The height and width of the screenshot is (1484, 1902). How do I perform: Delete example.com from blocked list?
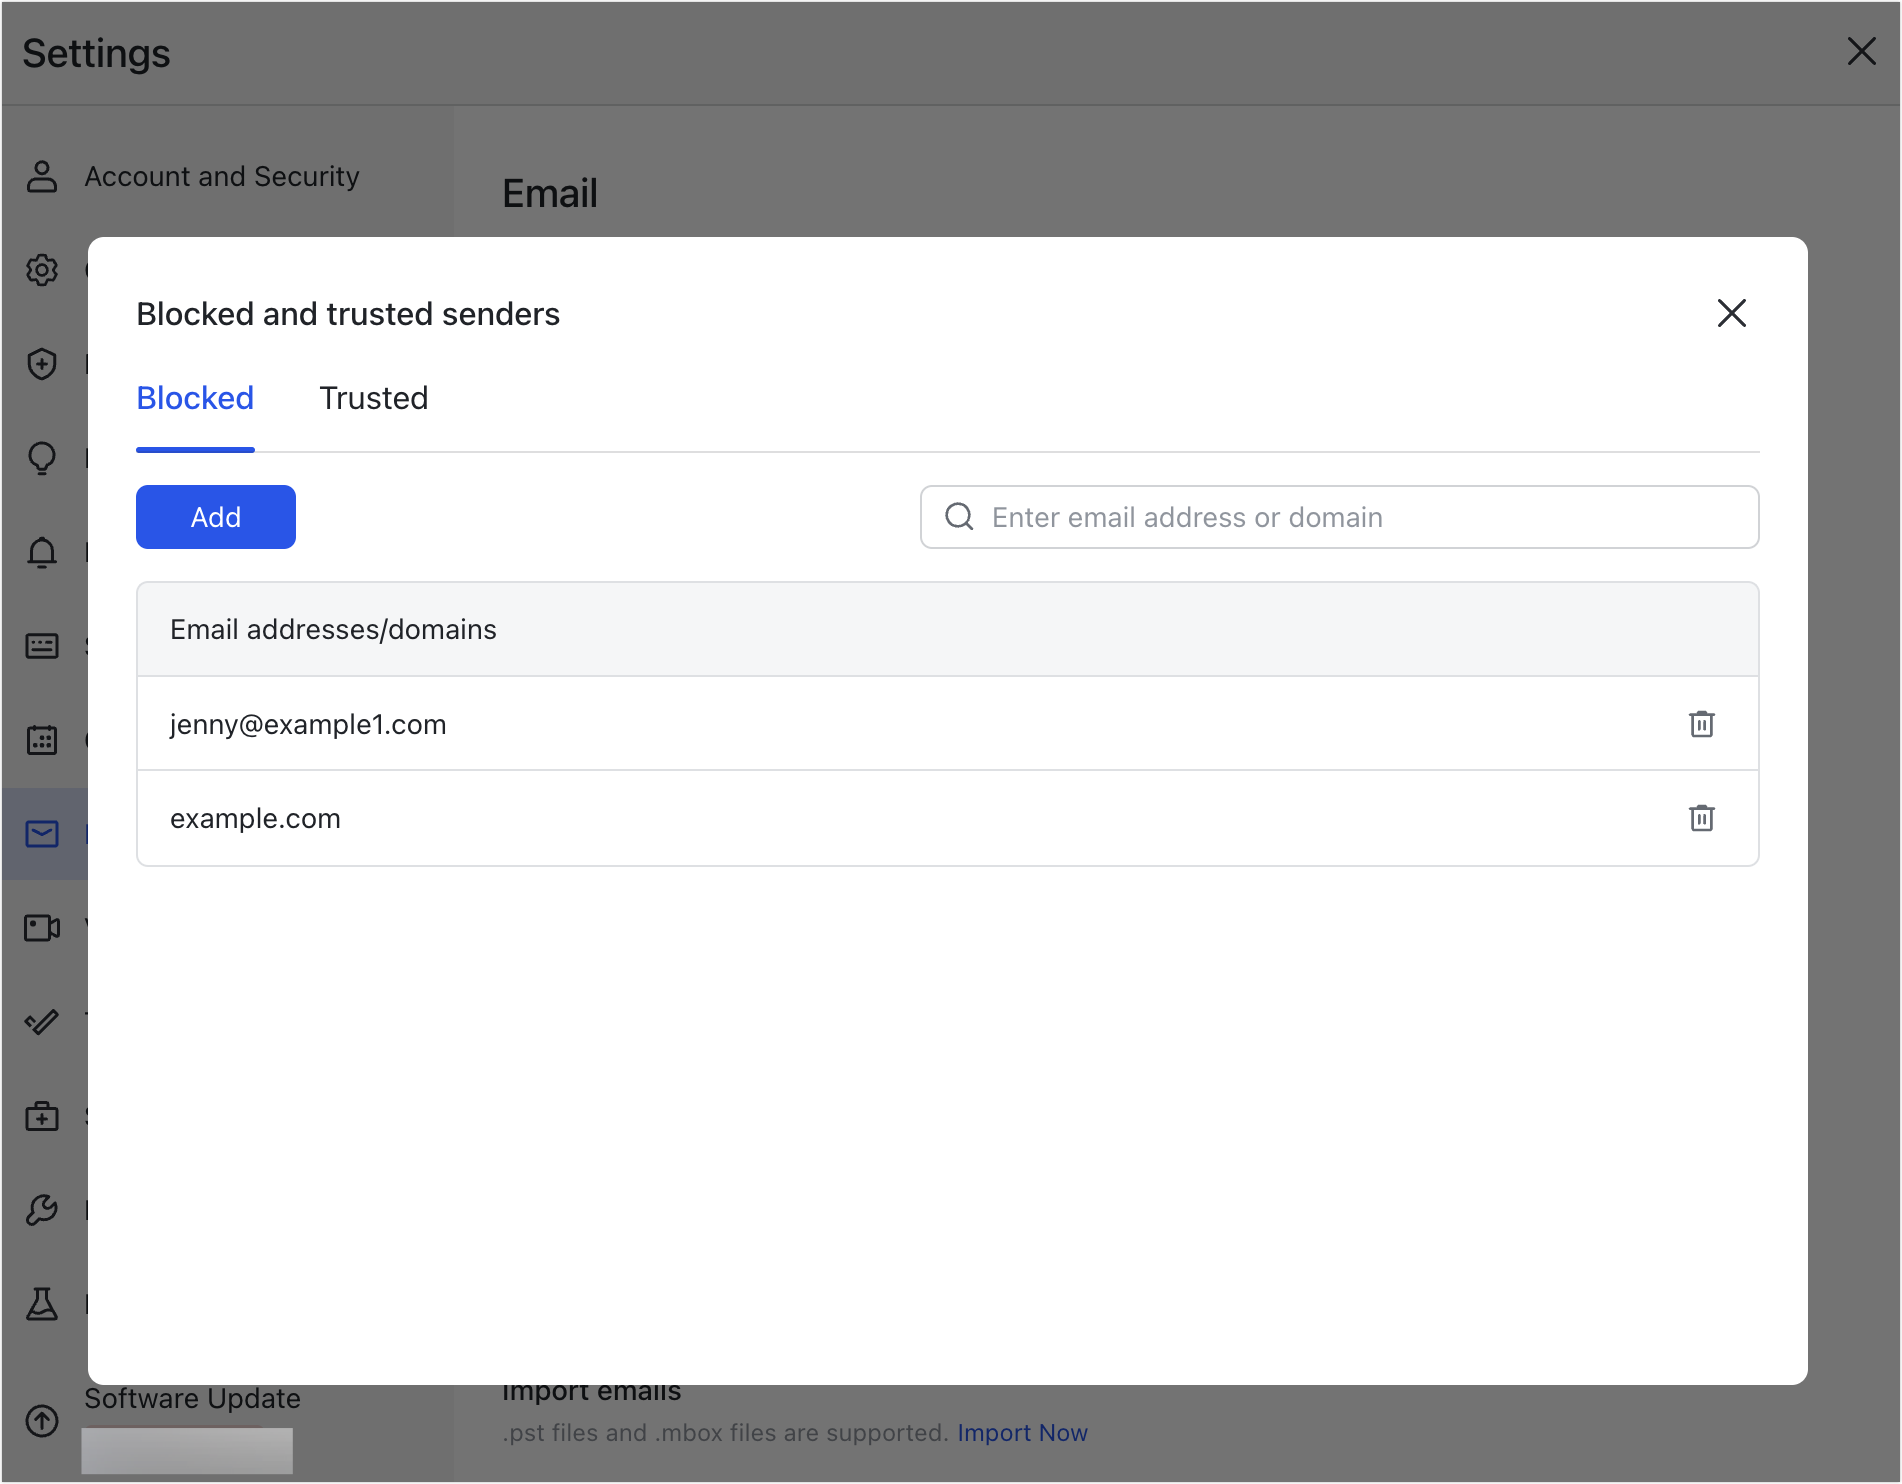point(1701,818)
